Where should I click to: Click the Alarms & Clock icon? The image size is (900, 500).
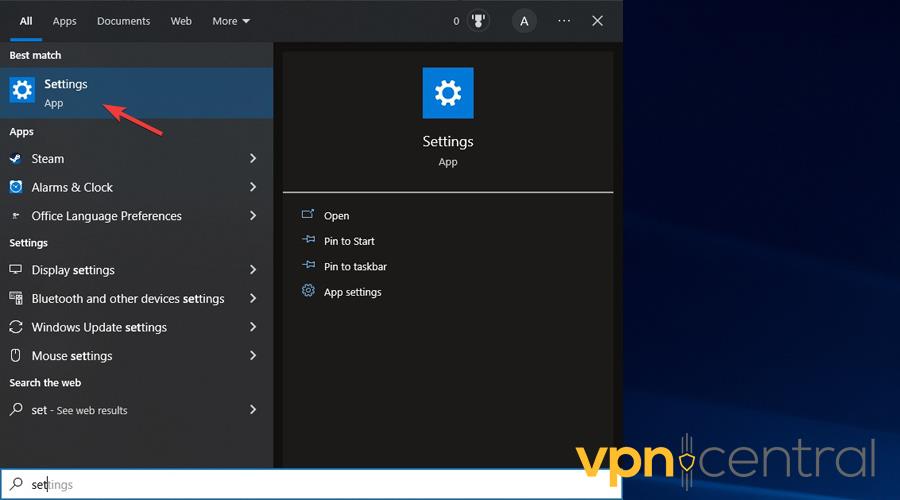(x=15, y=187)
